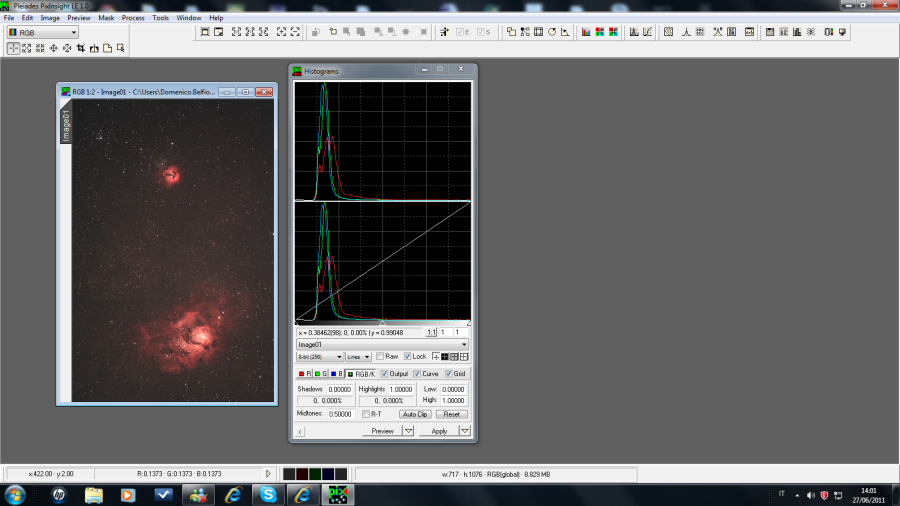Click the Shadows value field
900x506 pixels.
[339, 389]
